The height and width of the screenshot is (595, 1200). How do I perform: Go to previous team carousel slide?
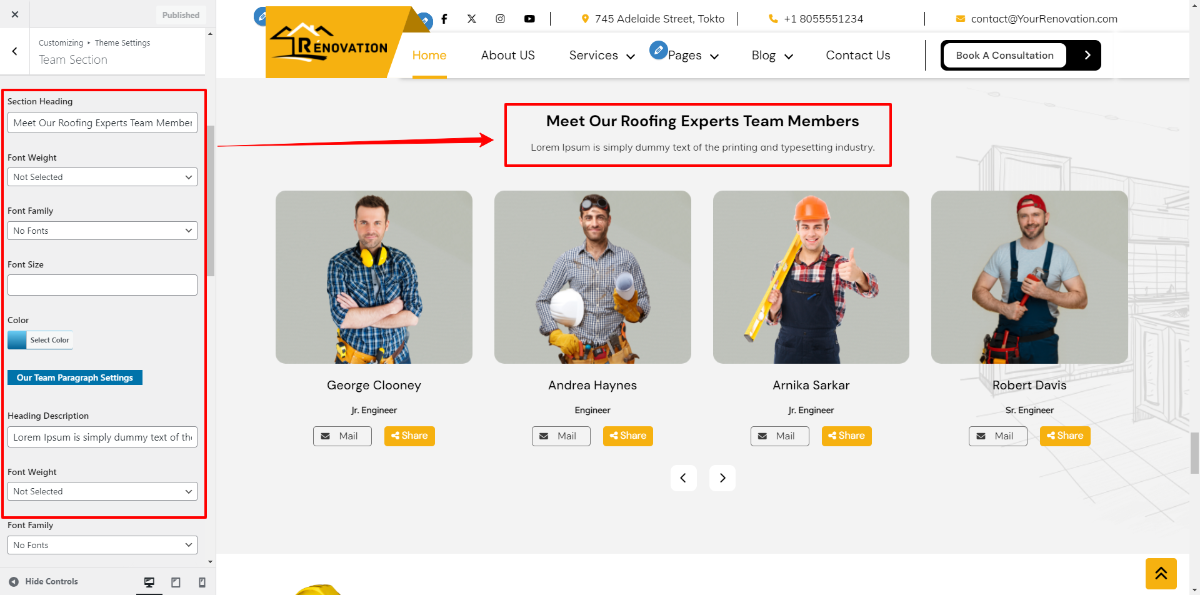point(683,478)
